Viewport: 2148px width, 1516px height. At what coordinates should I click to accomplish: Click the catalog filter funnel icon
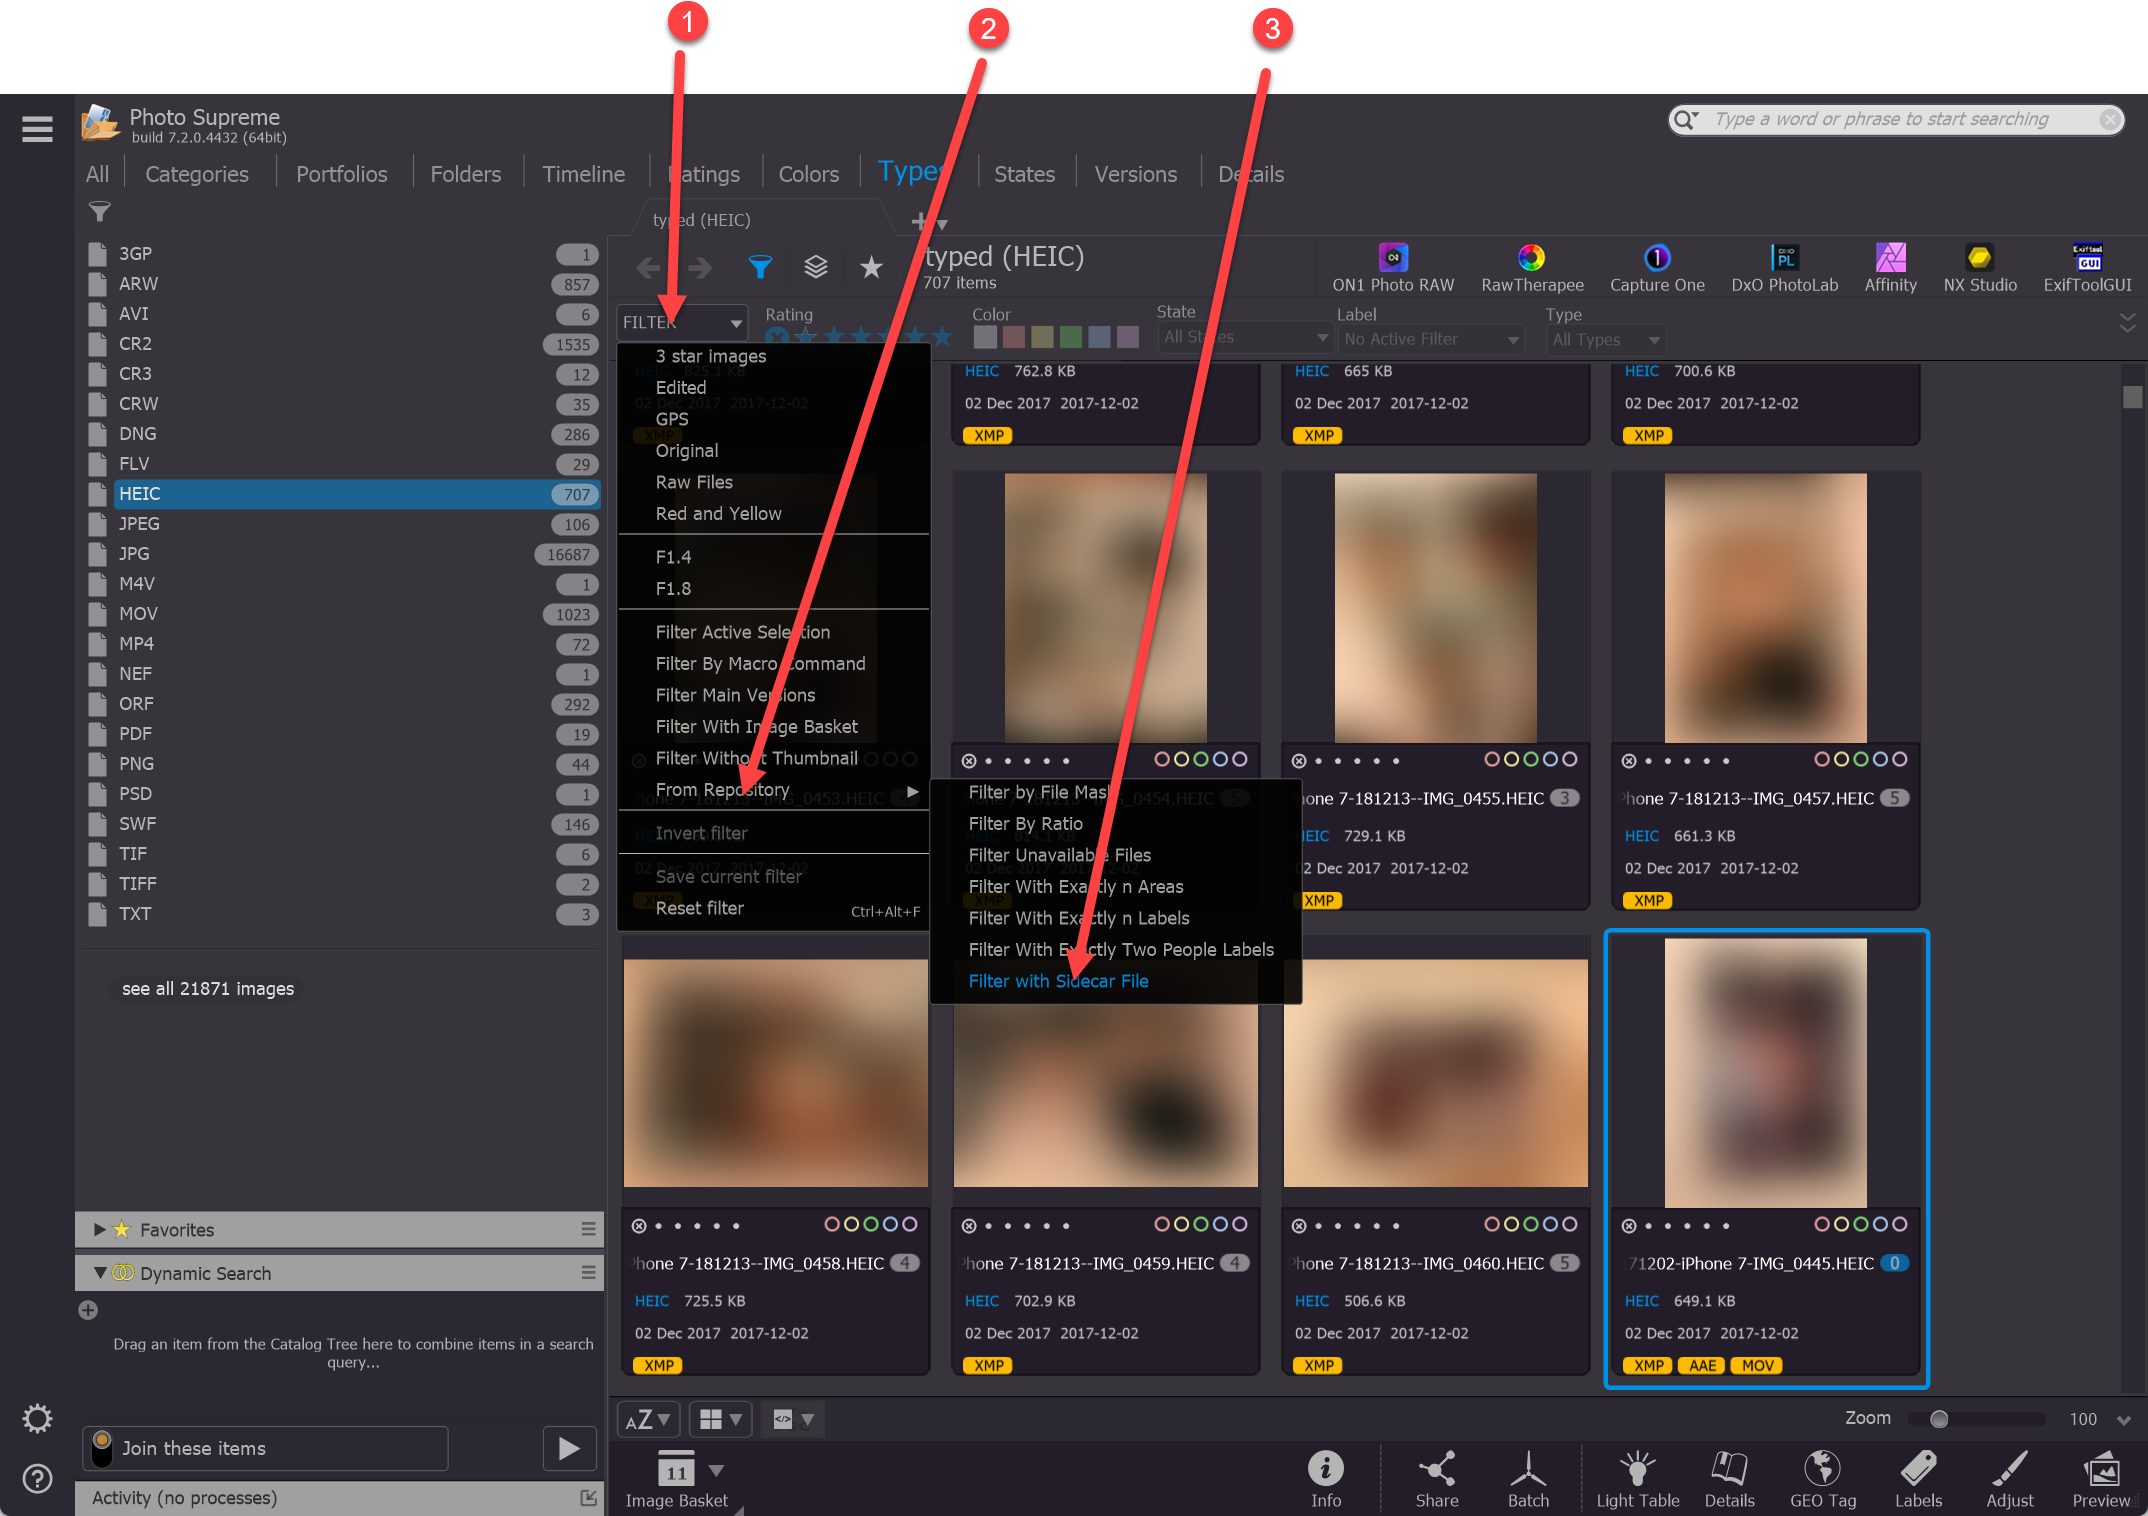[99, 211]
